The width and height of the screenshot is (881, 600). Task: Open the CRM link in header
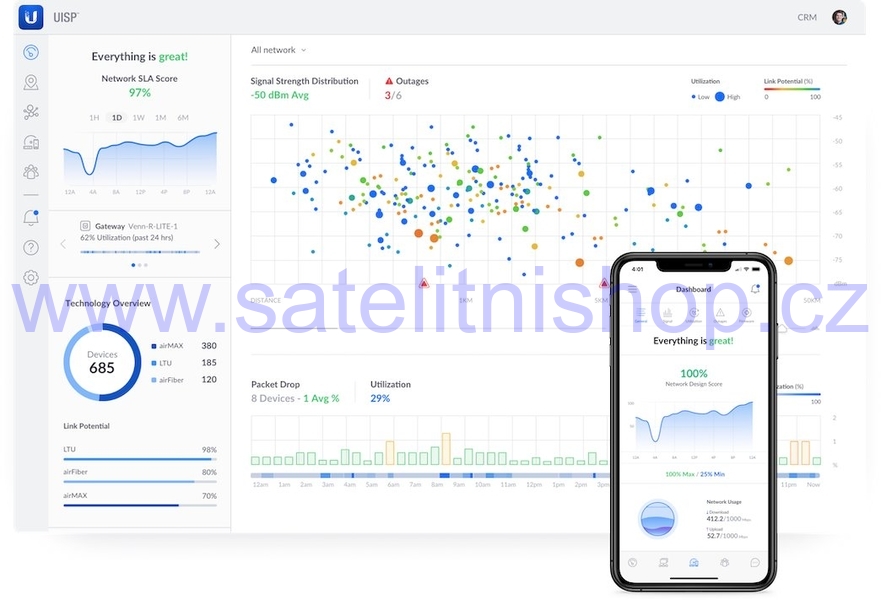click(x=807, y=17)
